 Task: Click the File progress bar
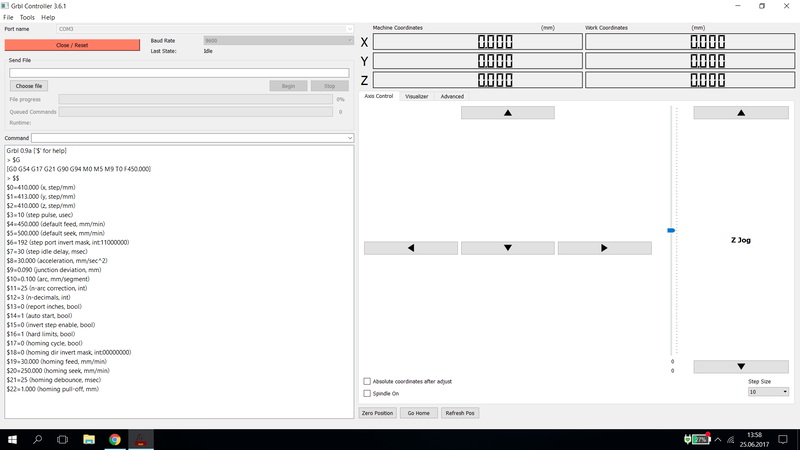tap(196, 99)
